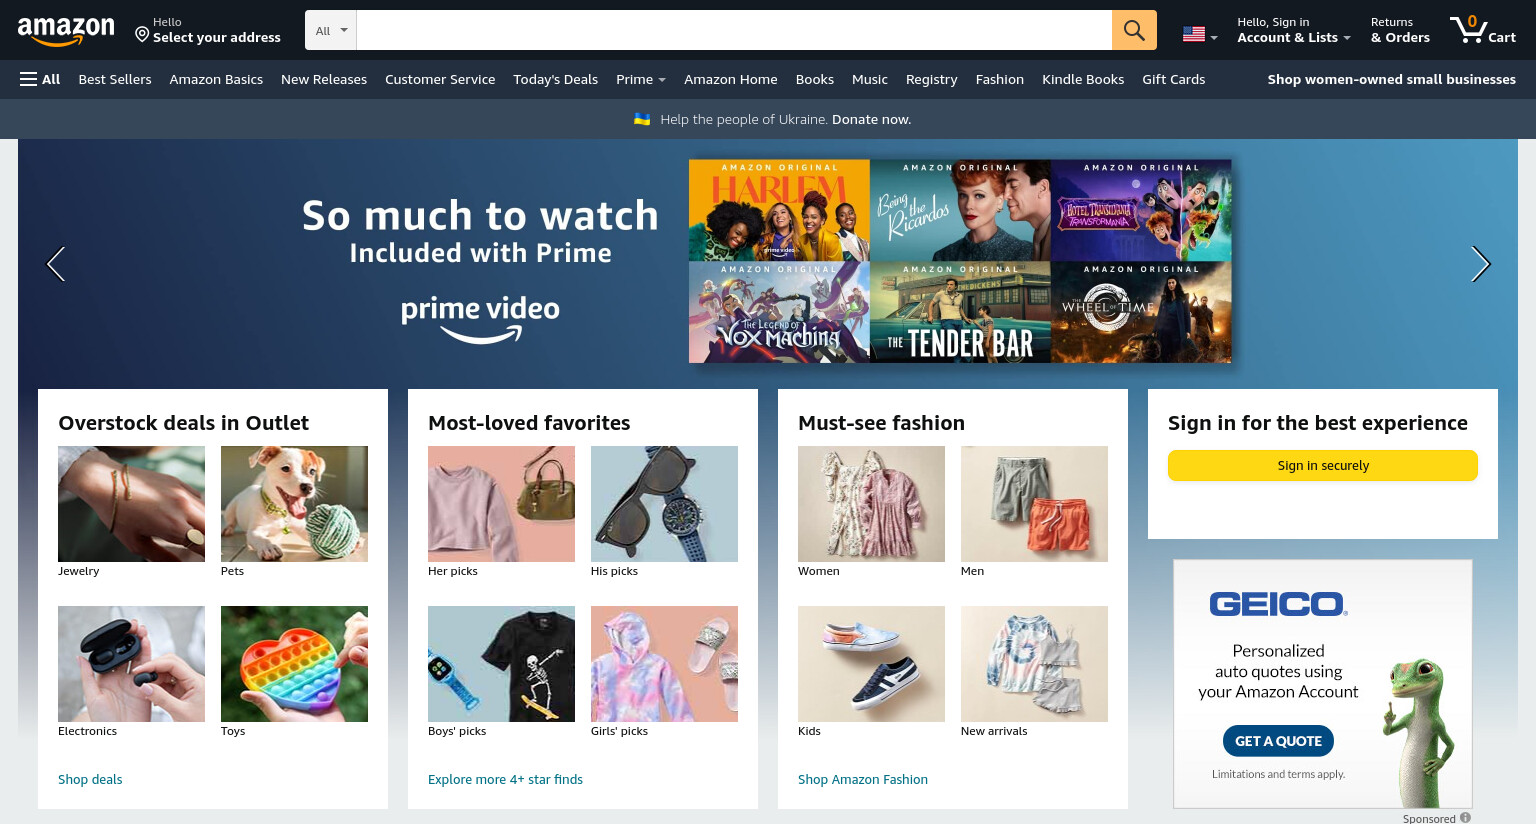Open Registry in navigation

[931, 79]
